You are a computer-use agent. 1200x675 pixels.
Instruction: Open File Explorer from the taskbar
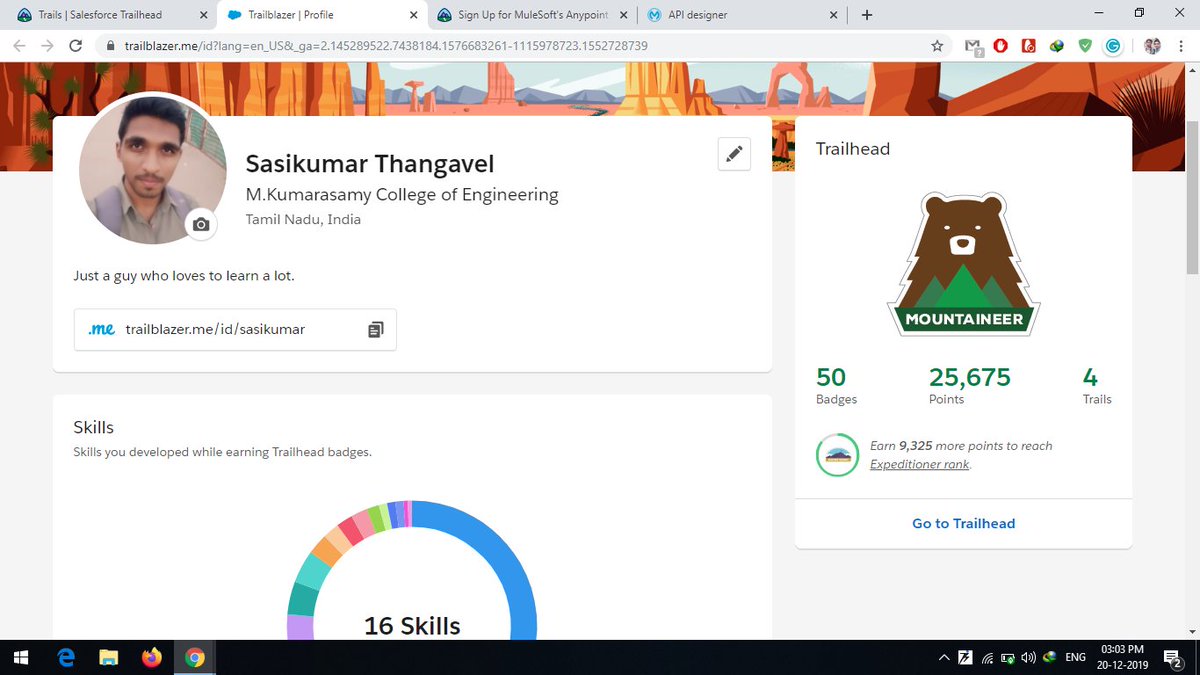pos(109,657)
